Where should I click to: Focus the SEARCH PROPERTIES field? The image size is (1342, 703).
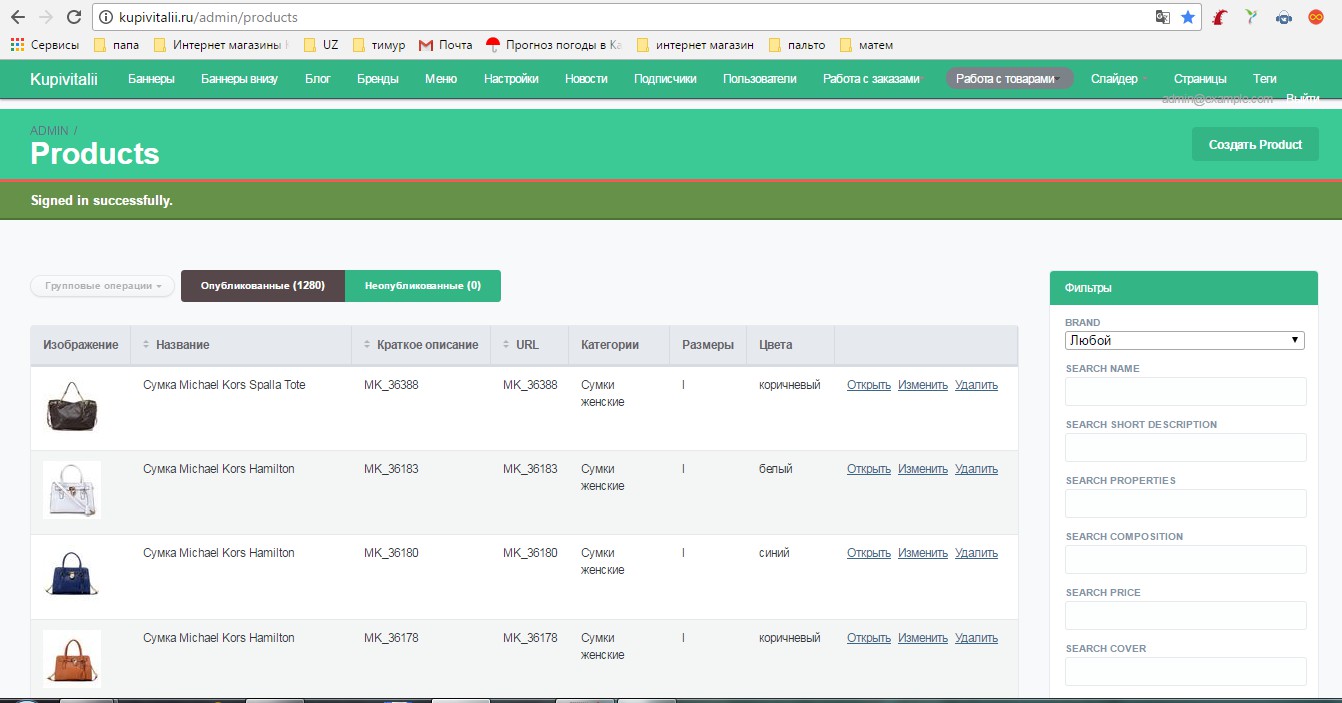point(1186,504)
